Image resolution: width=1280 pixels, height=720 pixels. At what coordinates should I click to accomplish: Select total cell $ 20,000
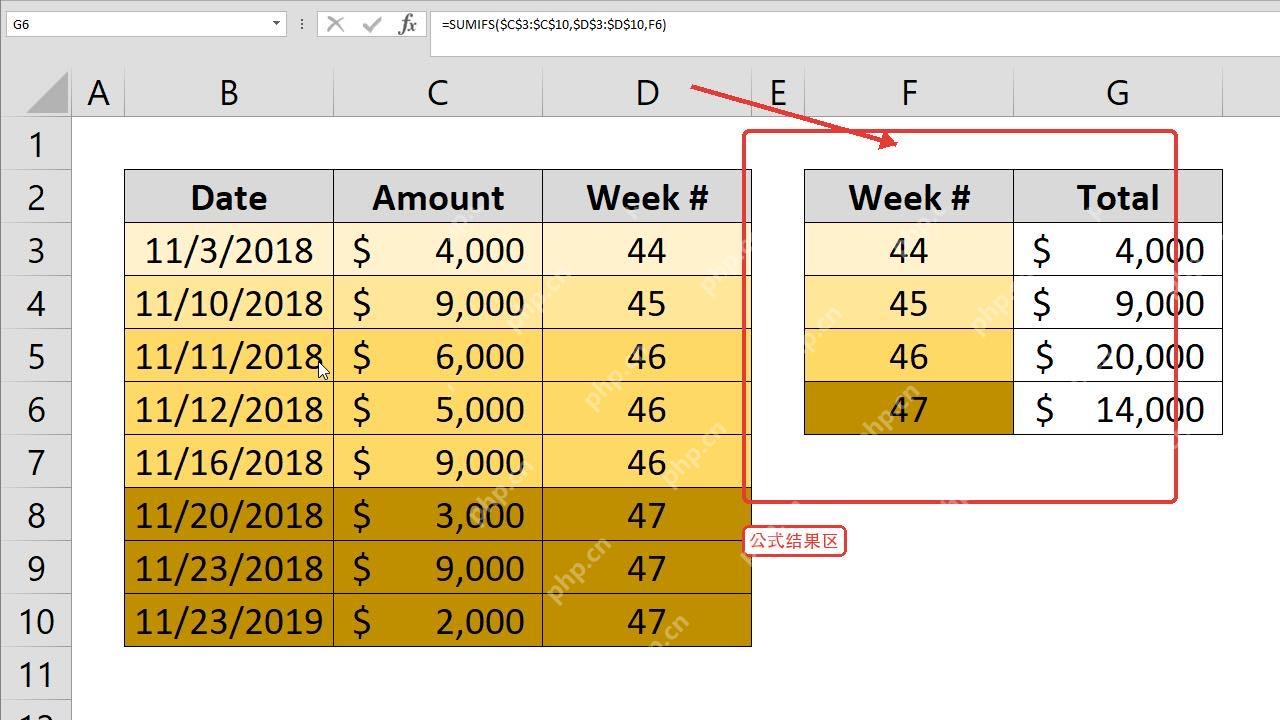1118,356
